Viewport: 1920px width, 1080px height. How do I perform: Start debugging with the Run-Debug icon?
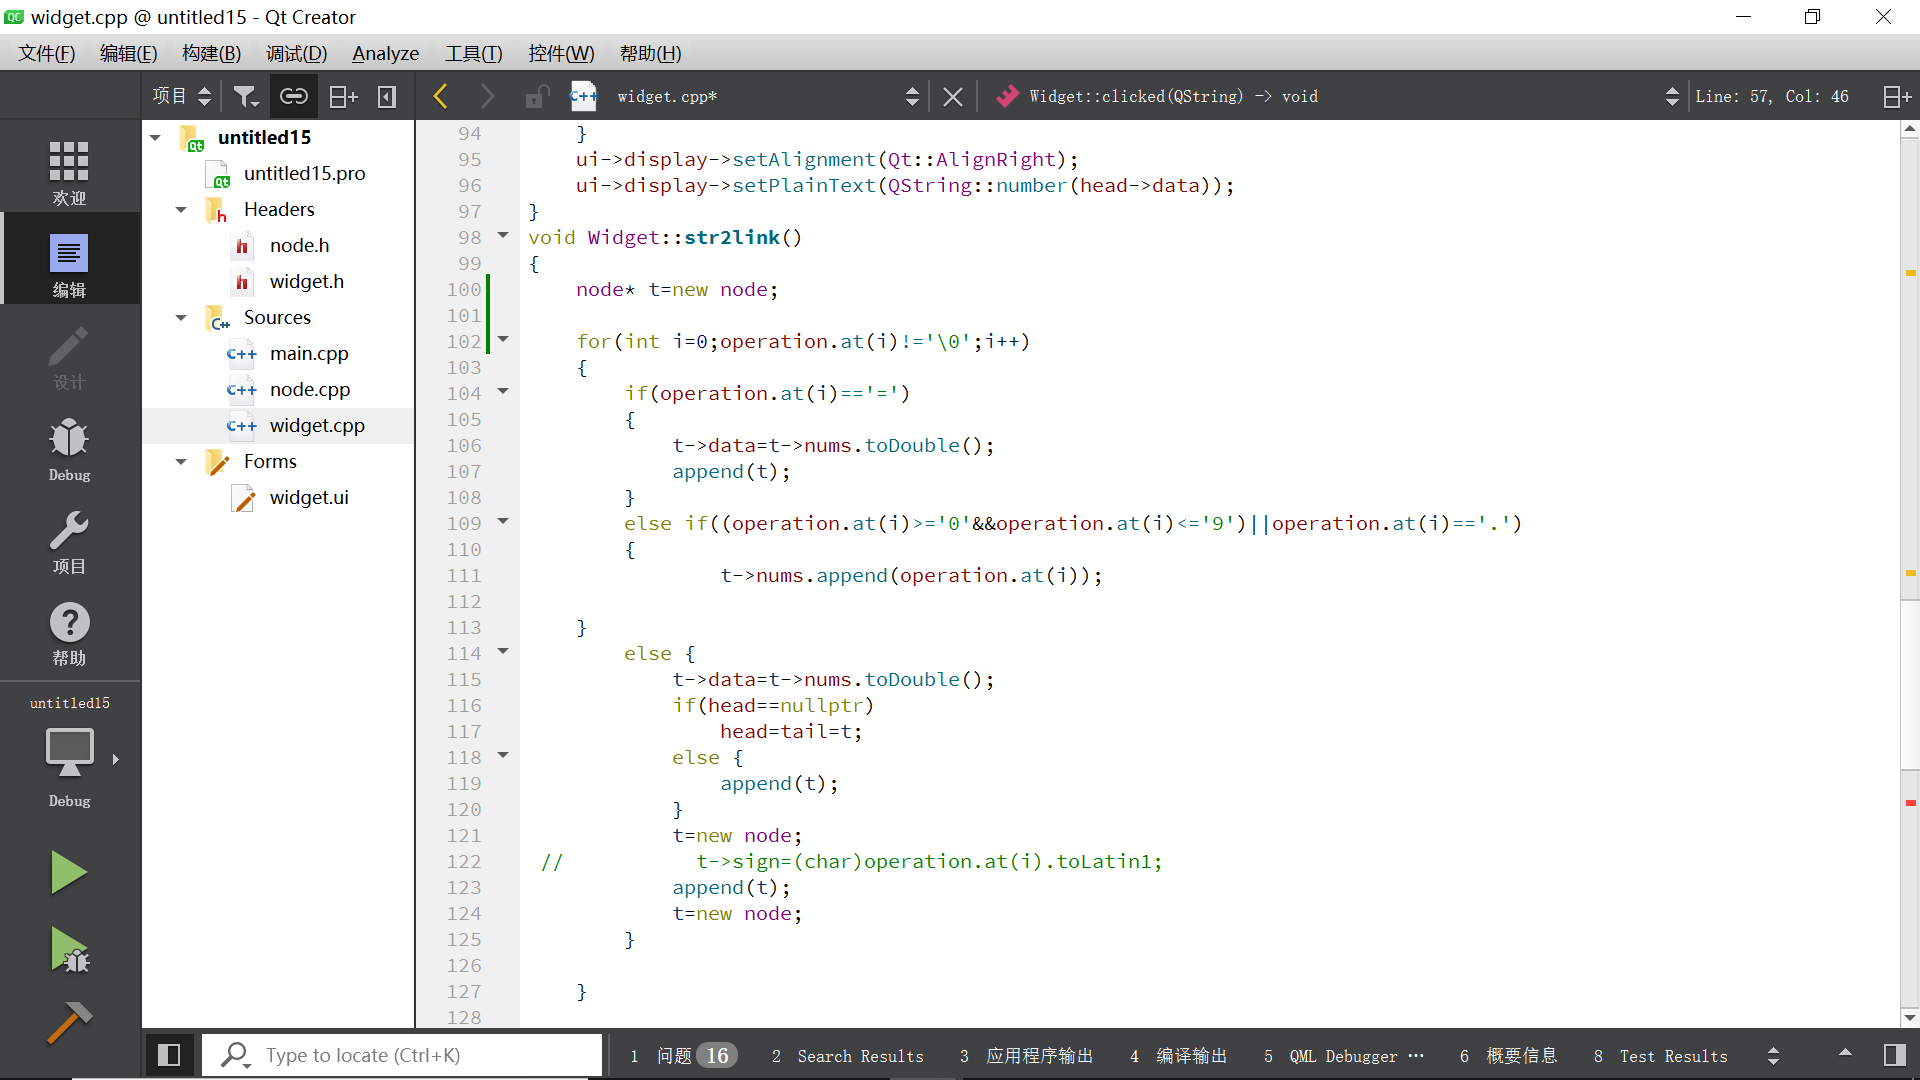[x=69, y=950]
